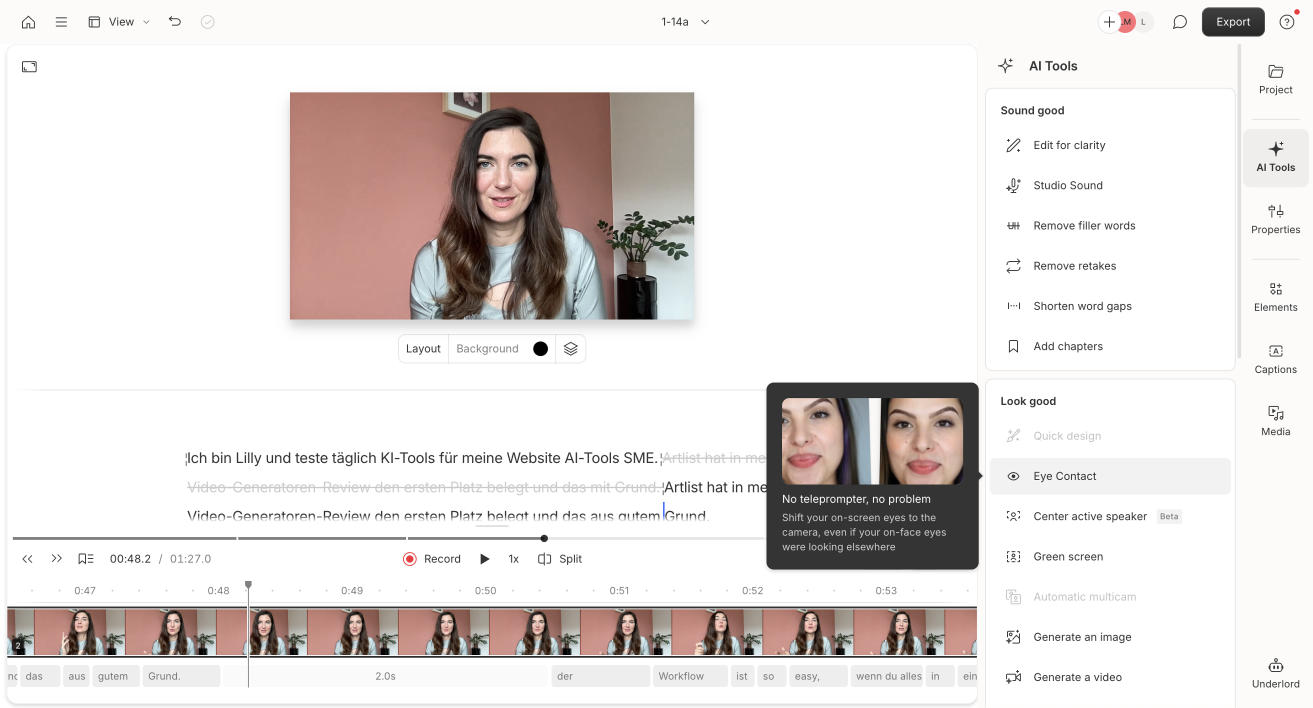Open the 1-14a composition dropdown
Viewport: 1313px width, 708px height.
pos(685,22)
